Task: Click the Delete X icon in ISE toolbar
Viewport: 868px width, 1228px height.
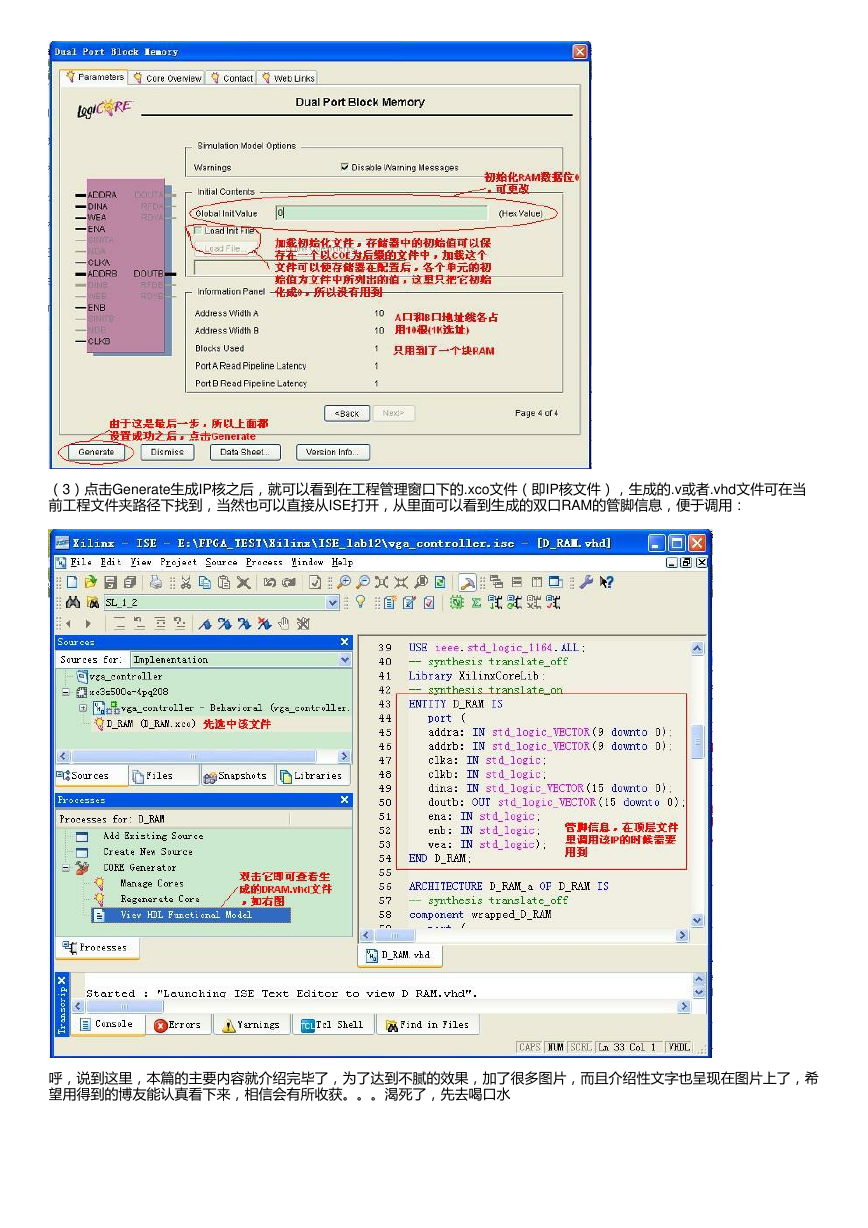Action: [x=243, y=582]
